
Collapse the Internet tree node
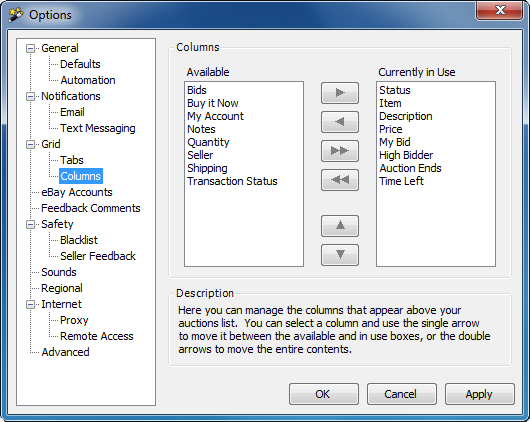(30, 304)
